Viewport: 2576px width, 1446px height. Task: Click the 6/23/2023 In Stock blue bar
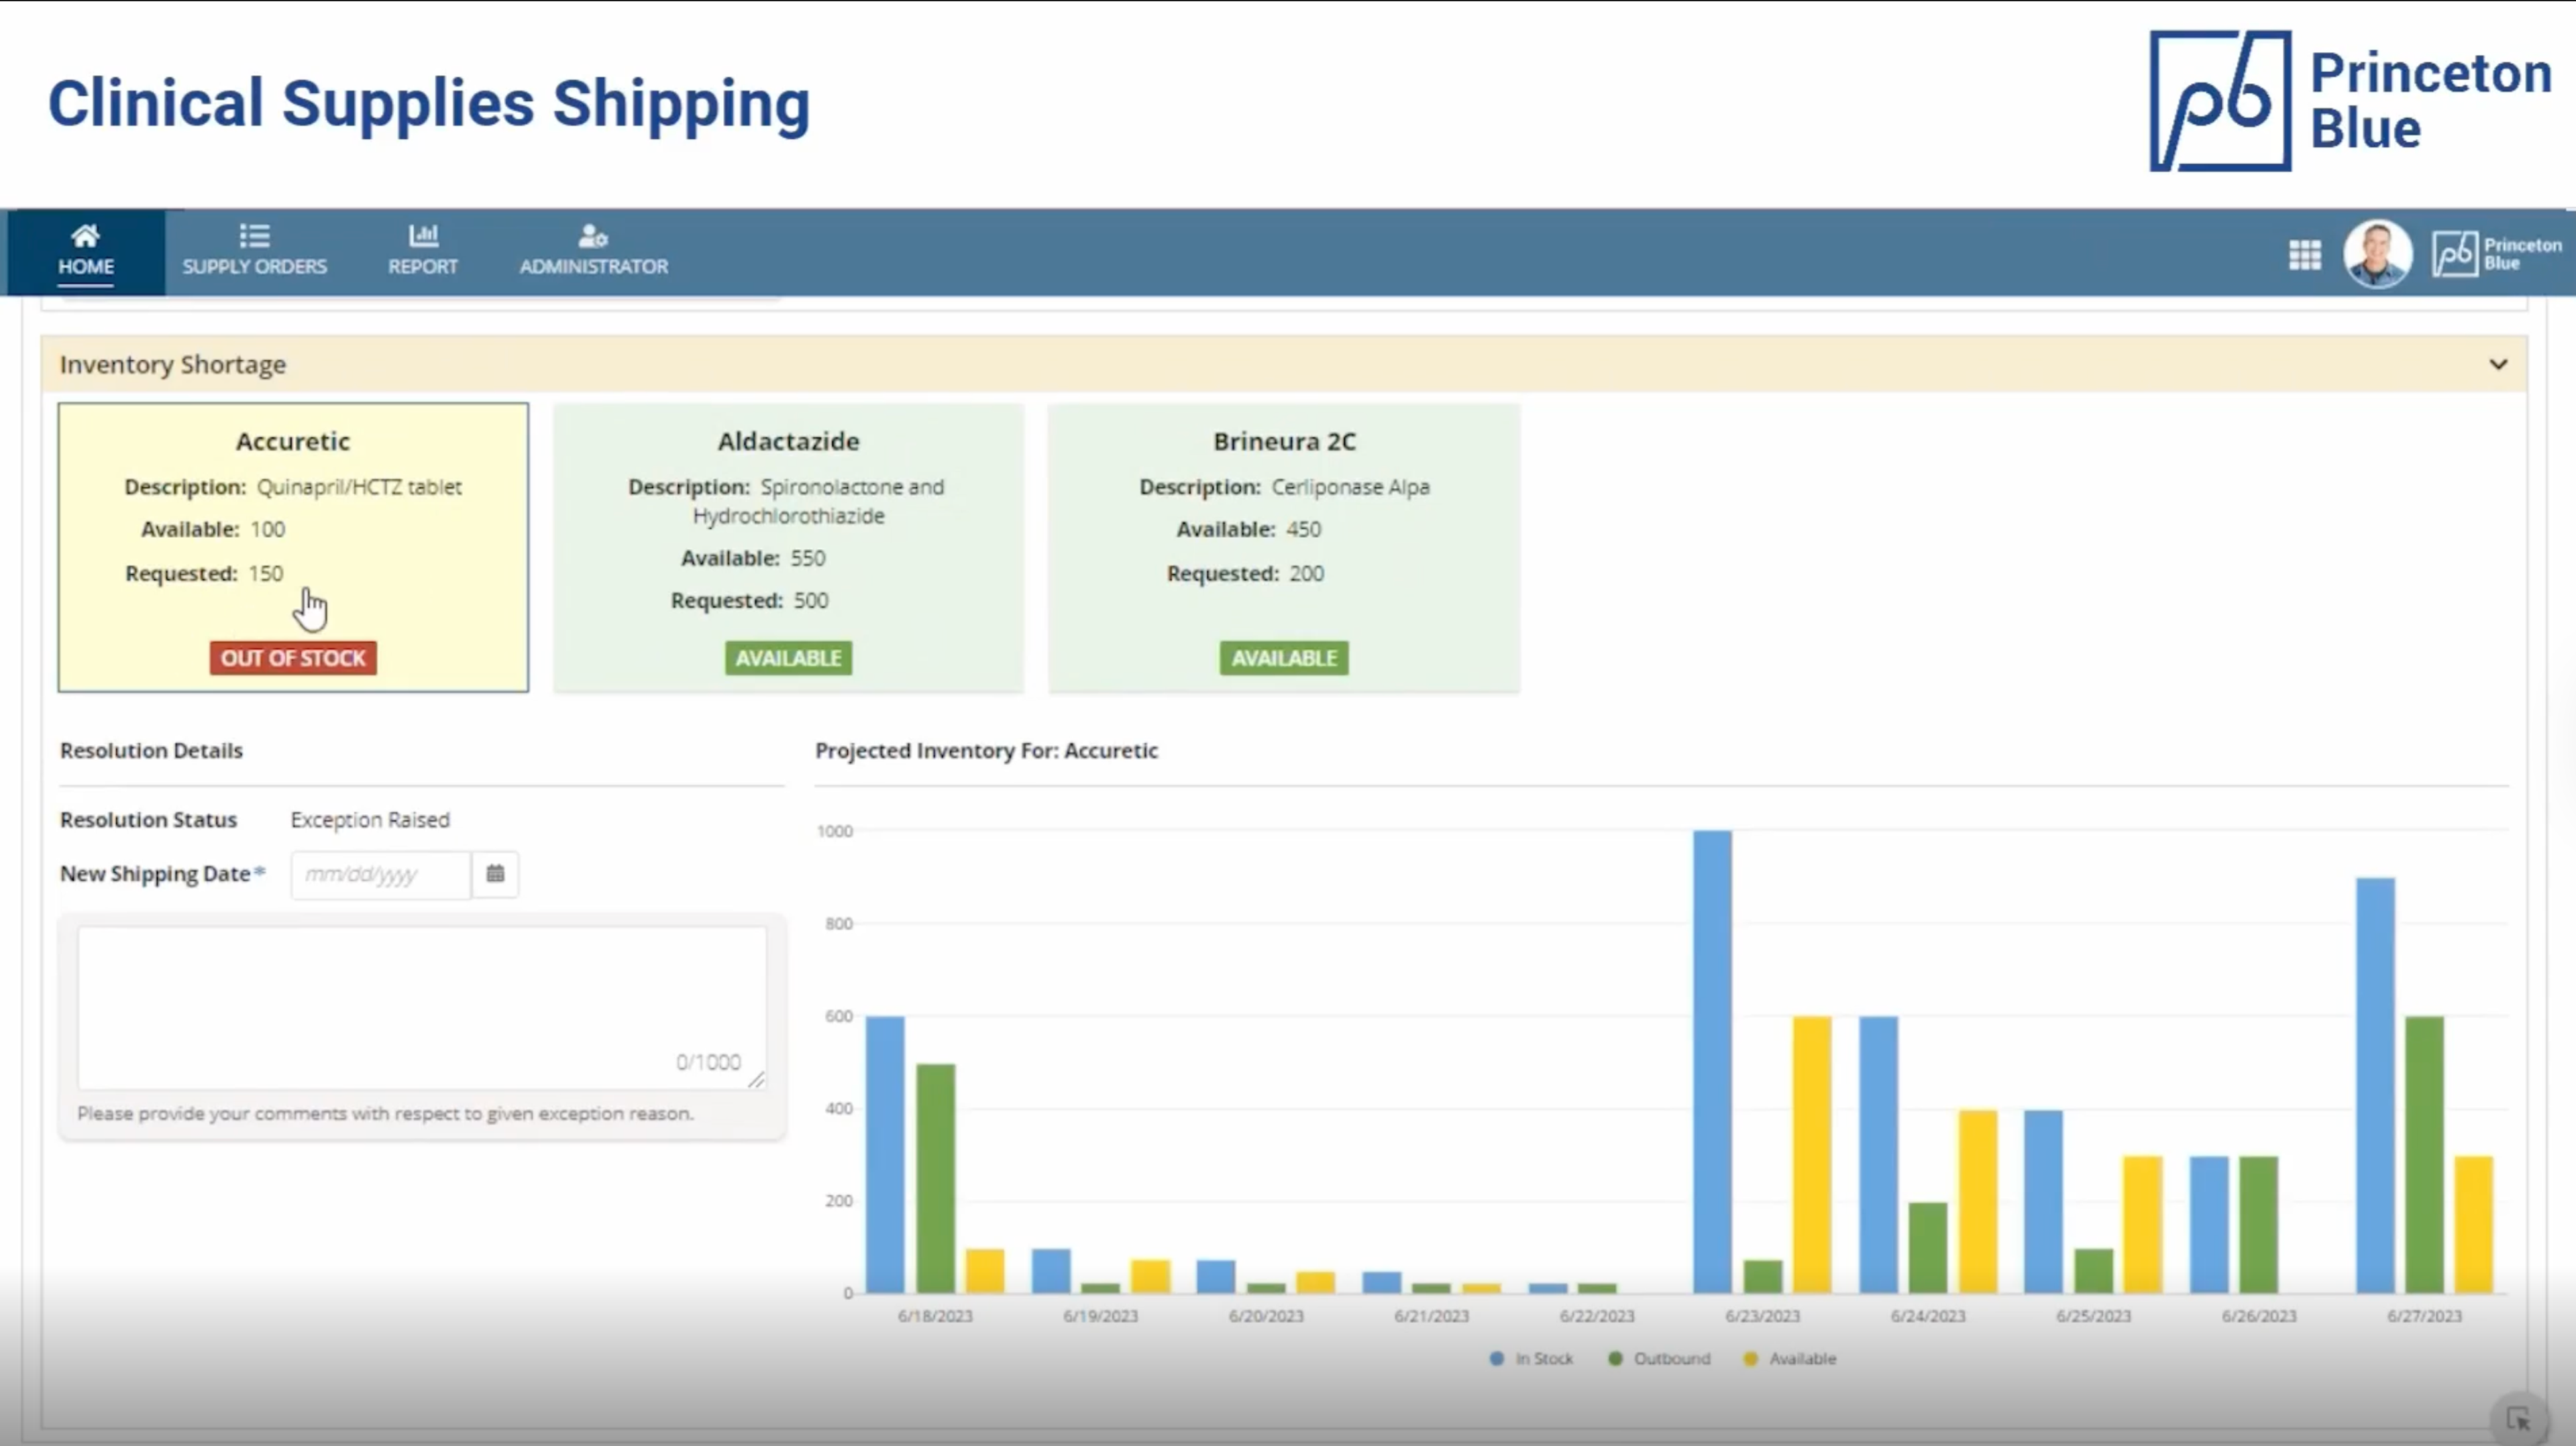1712,1062
